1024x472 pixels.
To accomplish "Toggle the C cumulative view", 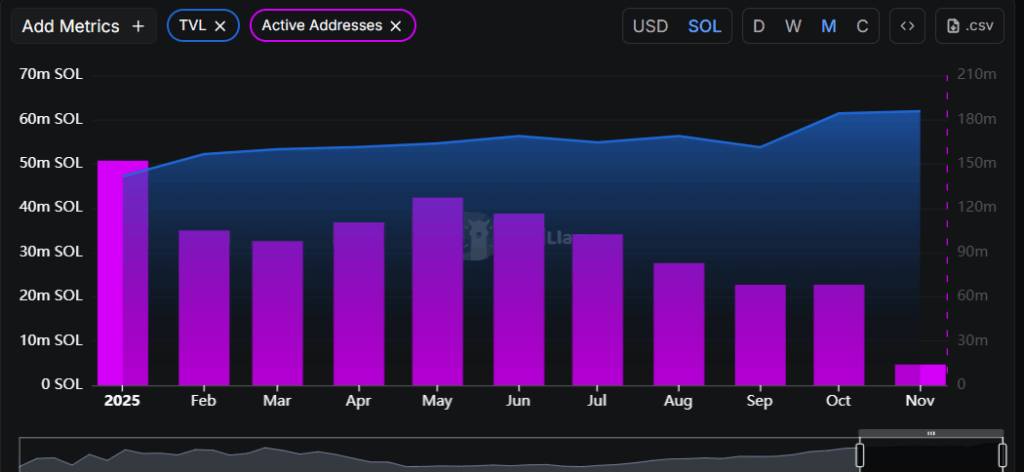I will click(x=862, y=26).
